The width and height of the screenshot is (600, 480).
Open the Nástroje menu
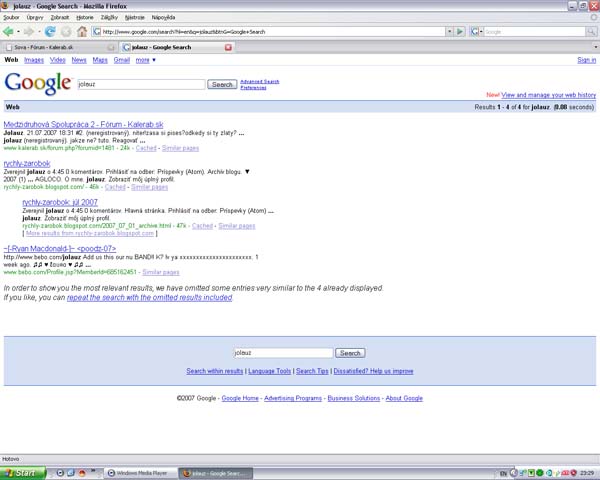point(135,17)
